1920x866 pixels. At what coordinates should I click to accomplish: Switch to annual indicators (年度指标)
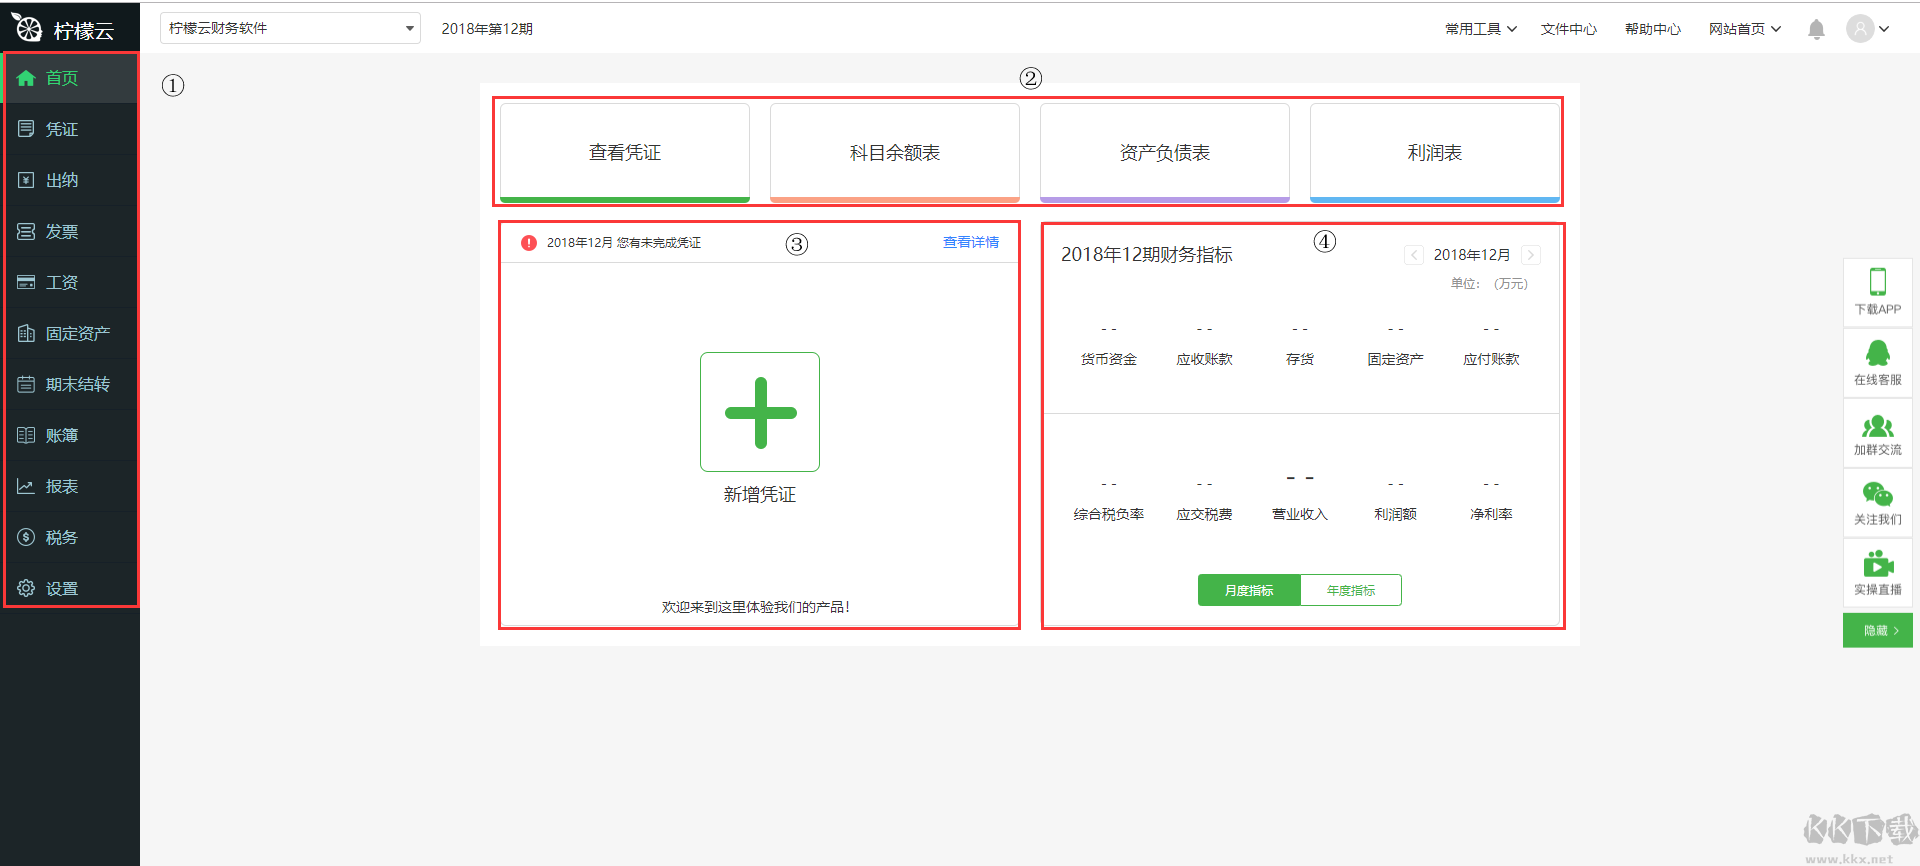click(1351, 590)
